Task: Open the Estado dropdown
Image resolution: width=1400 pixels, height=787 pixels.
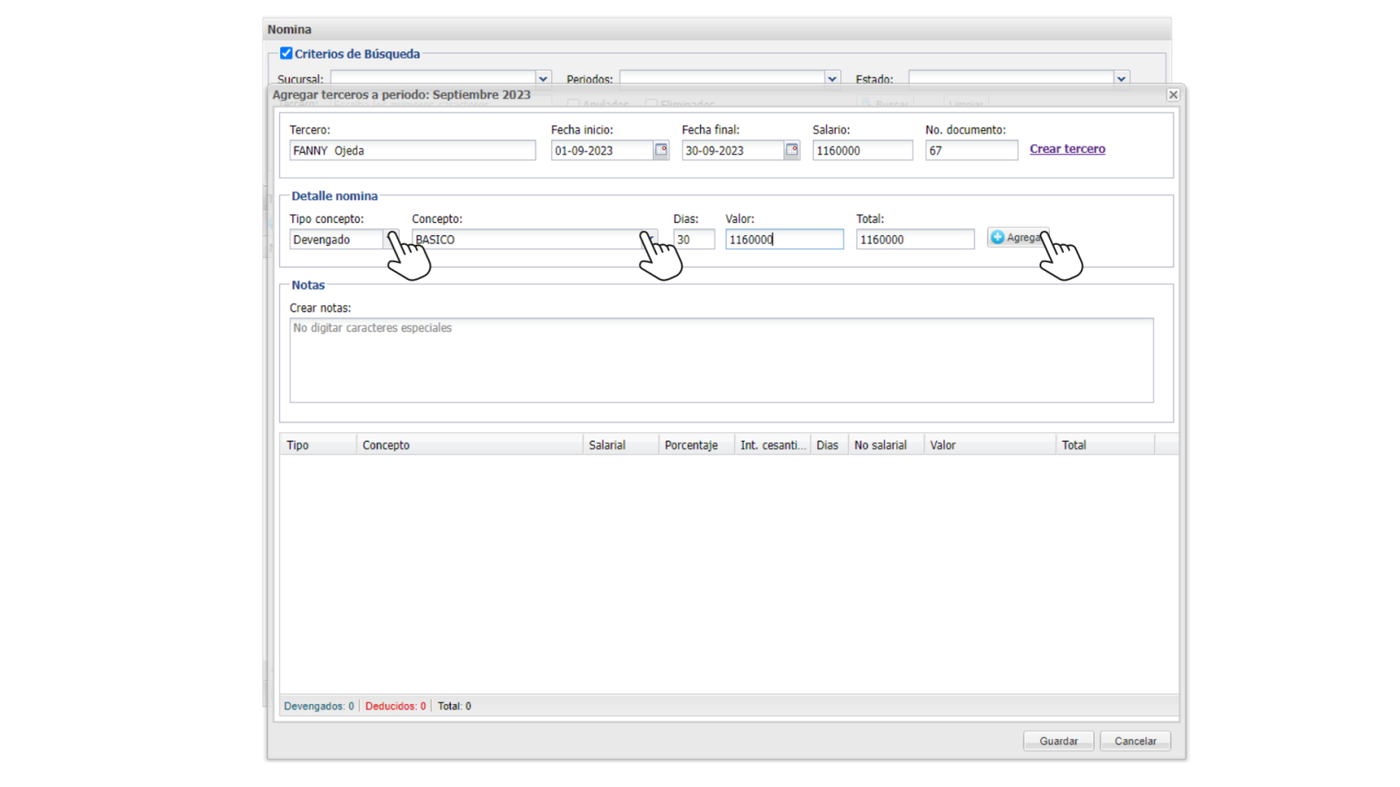Action: click(x=1121, y=79)
